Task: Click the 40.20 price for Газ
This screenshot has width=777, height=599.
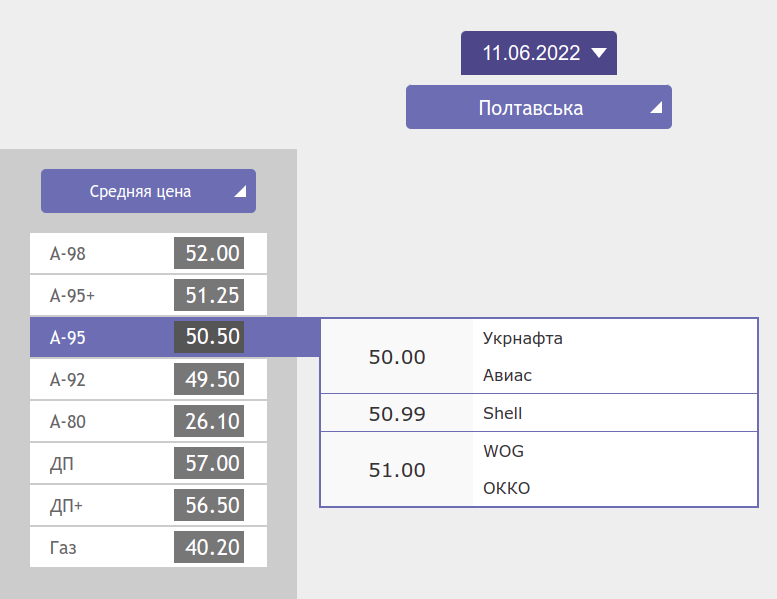Action: coord(212,548)
